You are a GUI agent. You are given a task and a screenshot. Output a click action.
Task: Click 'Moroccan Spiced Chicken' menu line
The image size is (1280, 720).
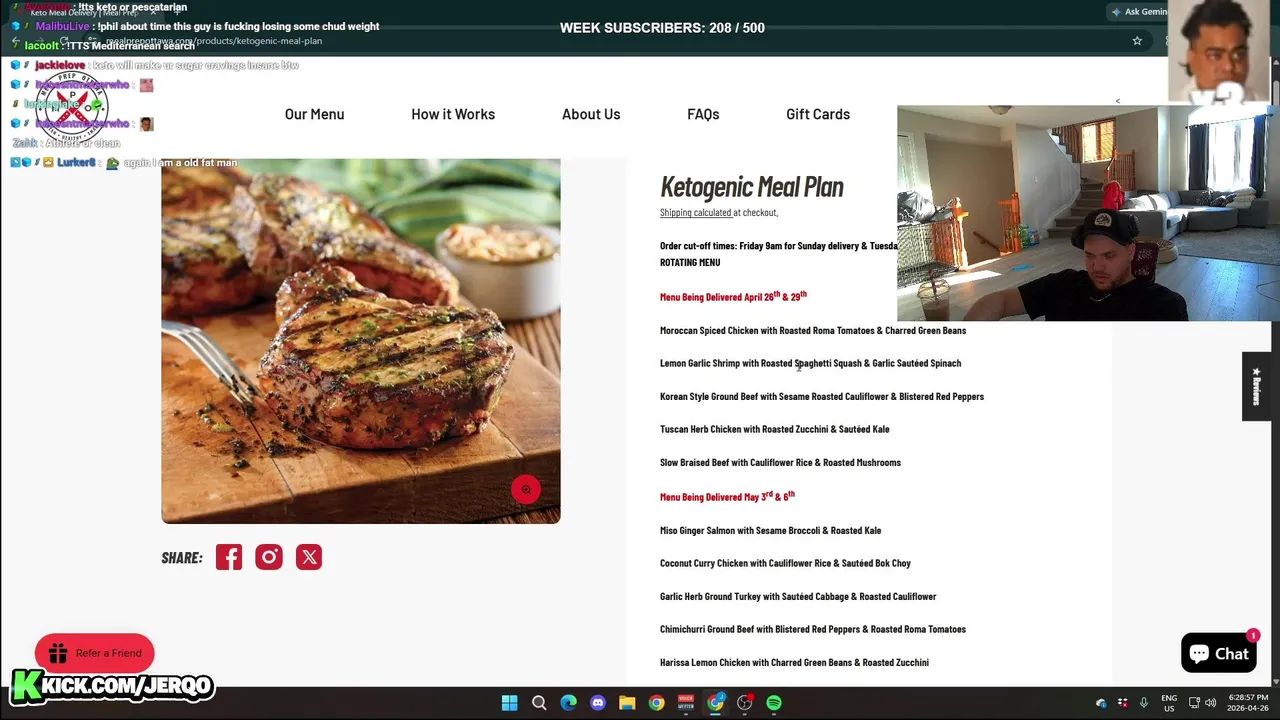tap(813, 330)
